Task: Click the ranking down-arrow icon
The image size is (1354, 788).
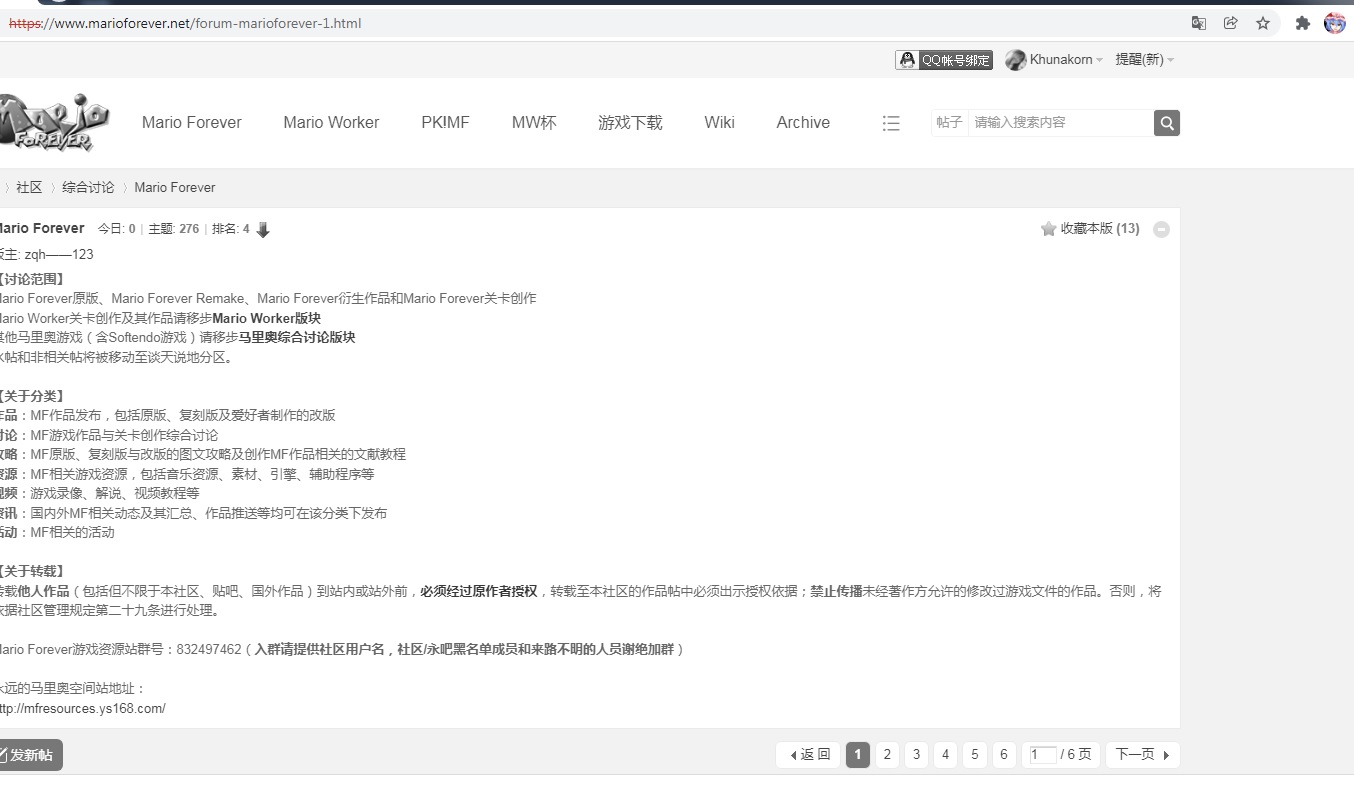Action: point(263,230)
